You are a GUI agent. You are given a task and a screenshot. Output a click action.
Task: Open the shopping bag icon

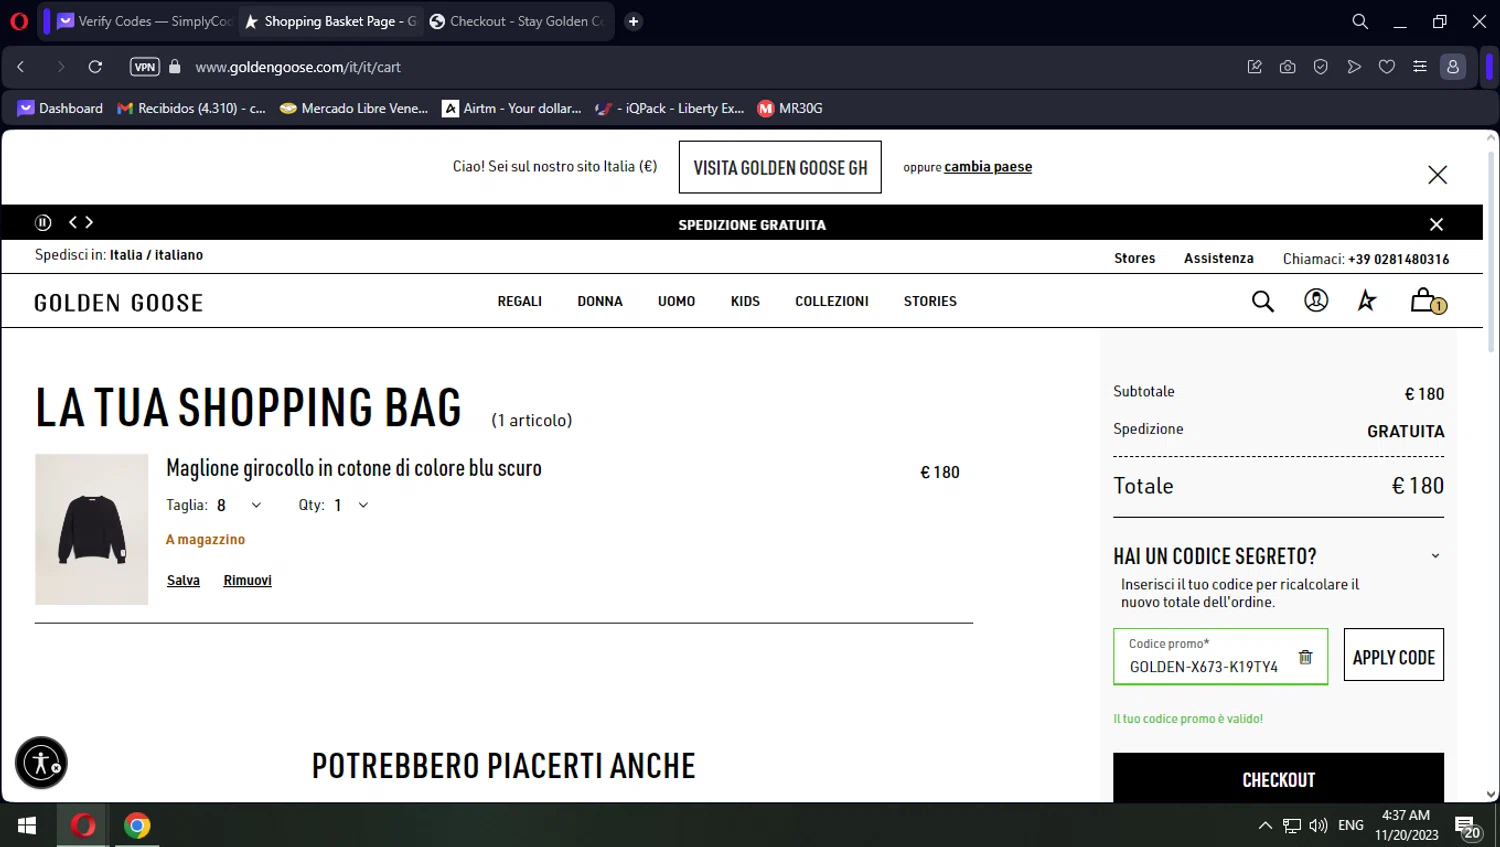[1427, 300]
